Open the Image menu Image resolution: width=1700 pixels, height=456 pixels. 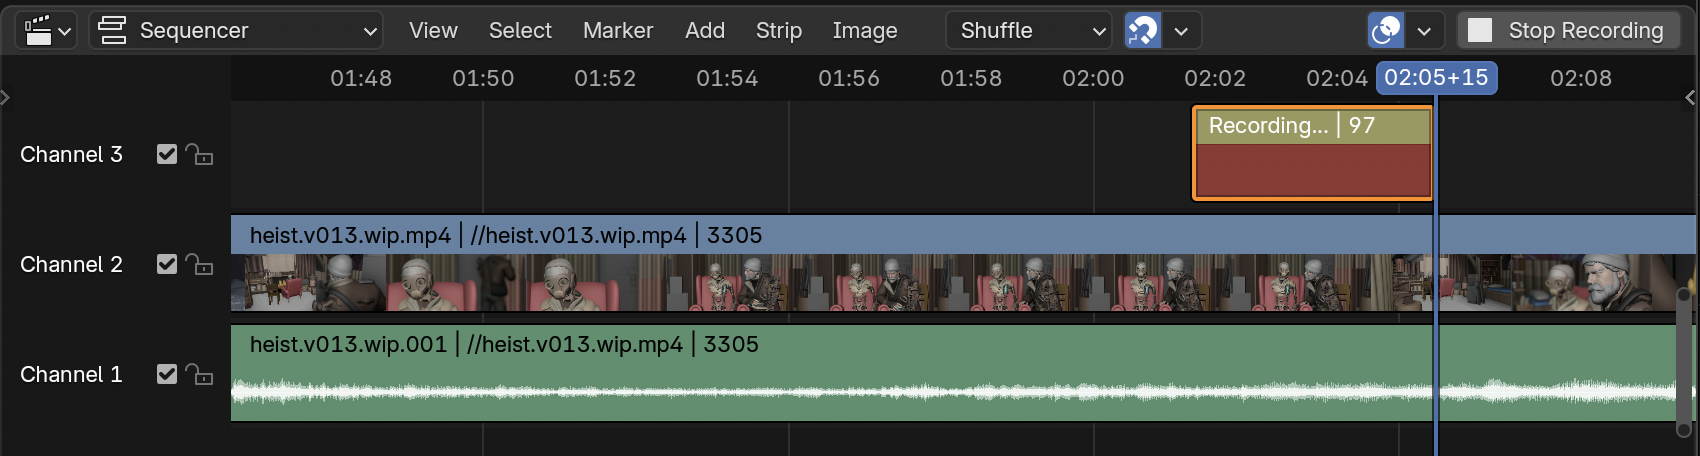[865, 31]
